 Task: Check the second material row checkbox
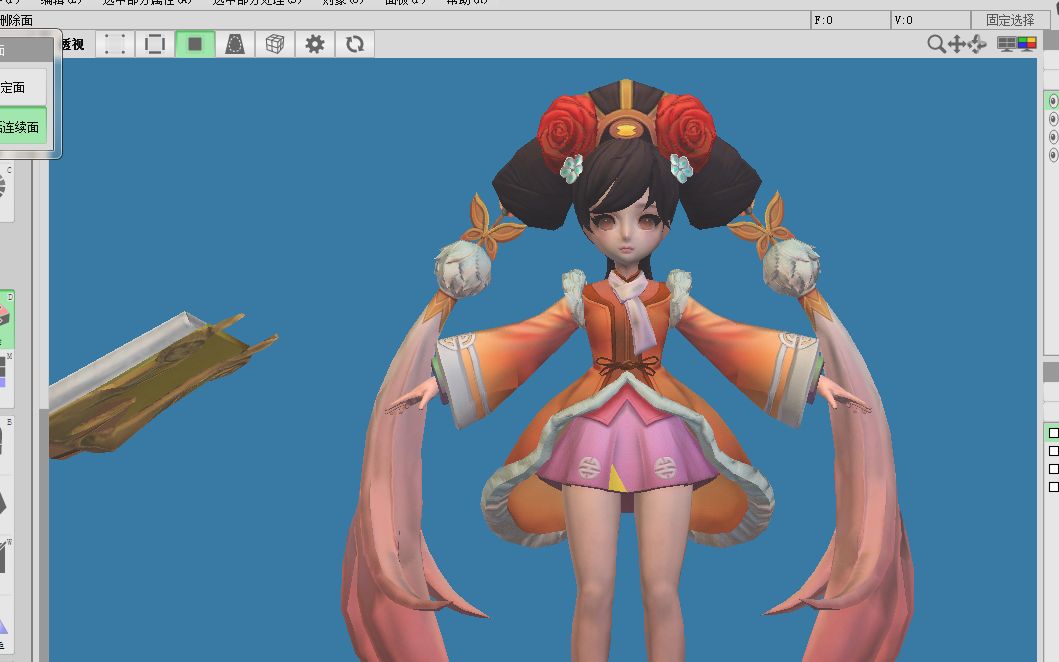[1054, 451]
